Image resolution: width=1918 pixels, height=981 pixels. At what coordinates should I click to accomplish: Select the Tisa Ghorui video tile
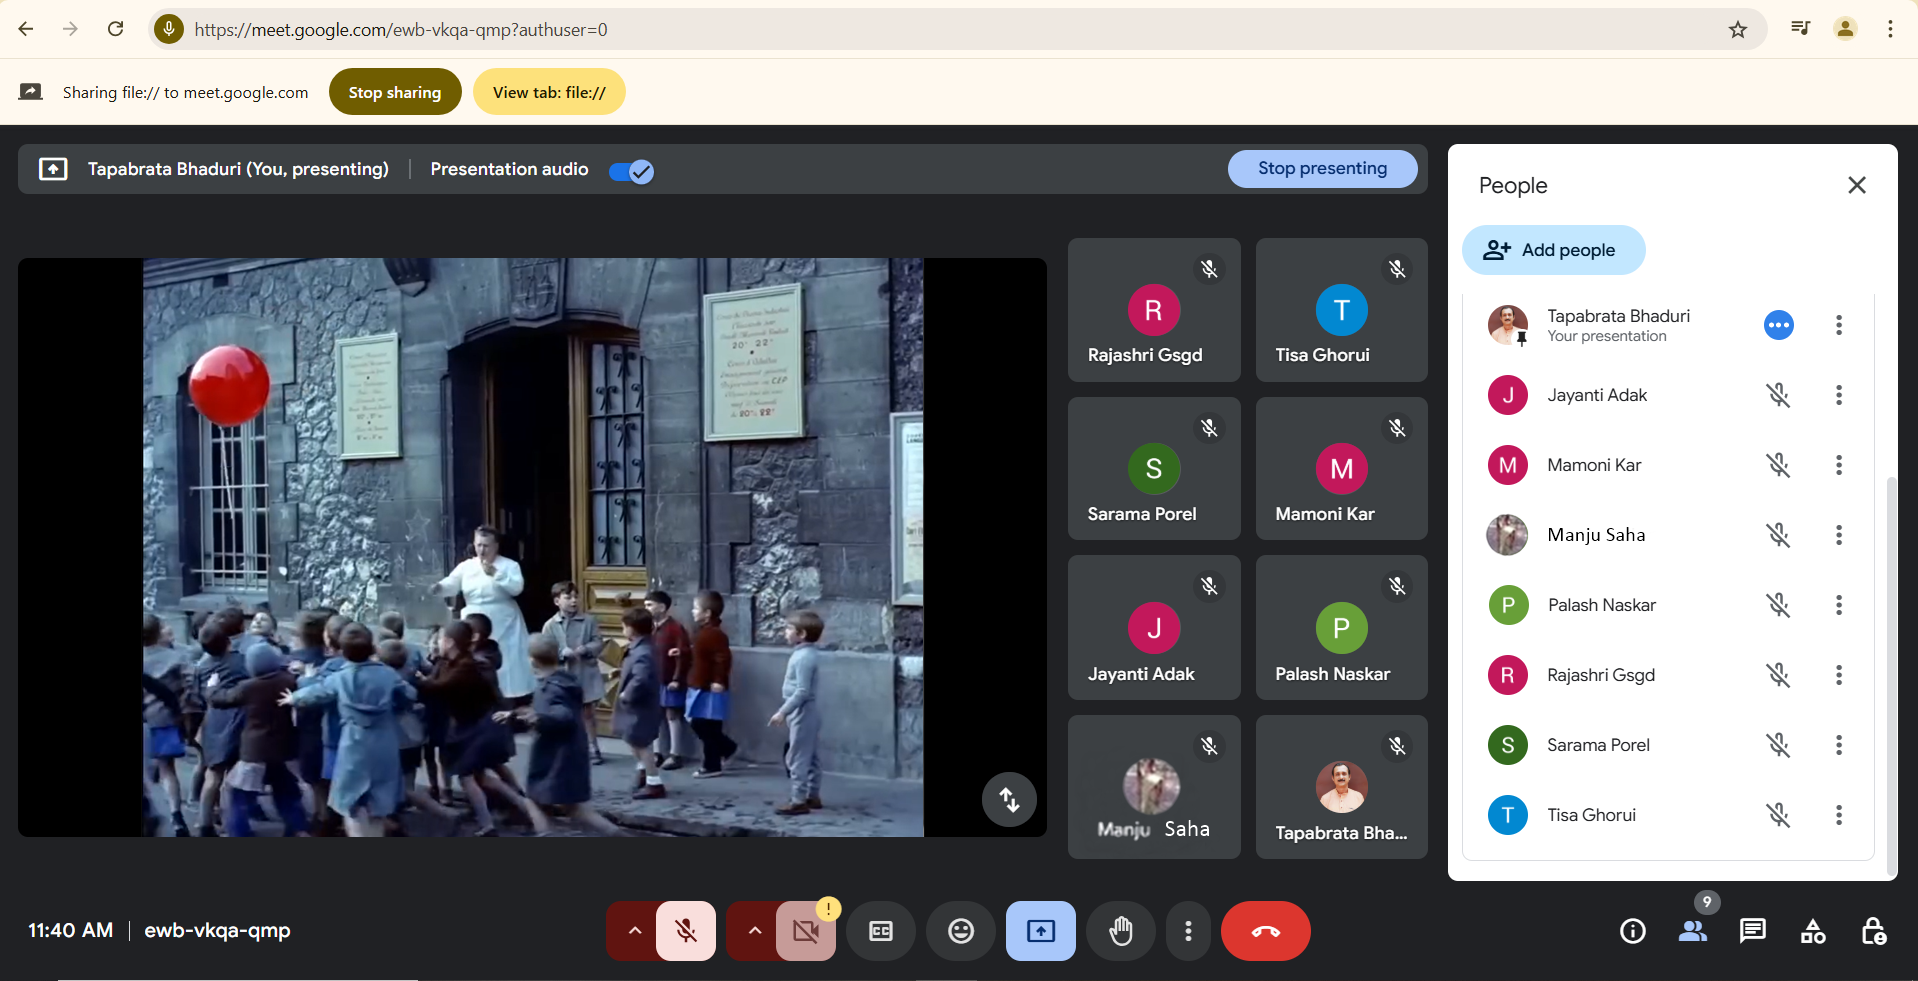(1341, 310)
